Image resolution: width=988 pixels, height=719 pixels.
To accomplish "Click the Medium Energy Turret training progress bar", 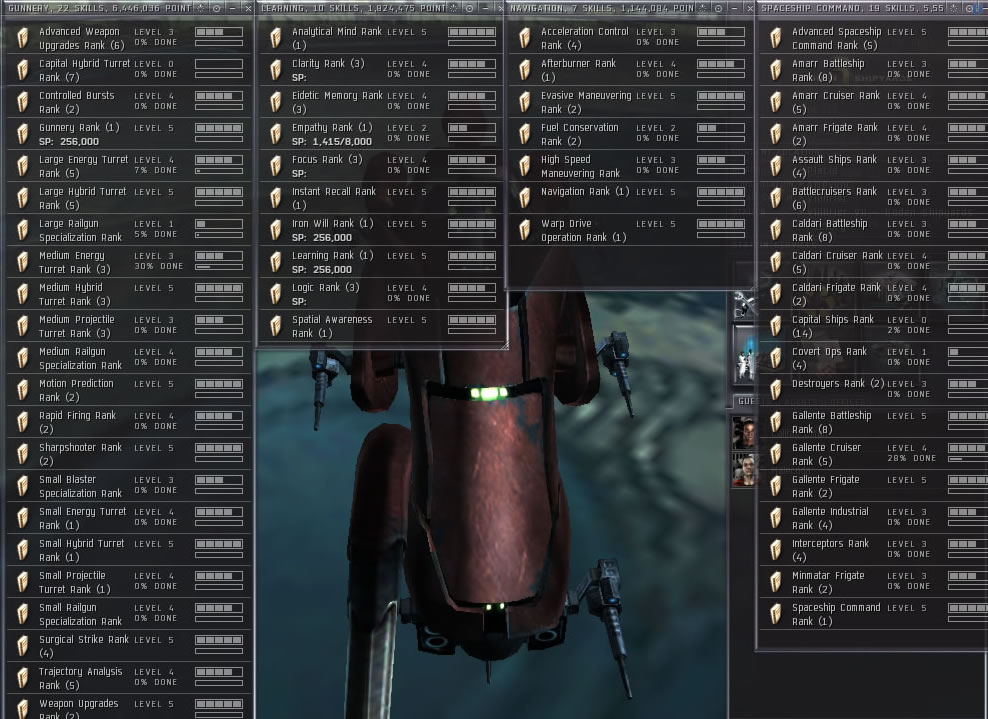I will click(219, 267).
